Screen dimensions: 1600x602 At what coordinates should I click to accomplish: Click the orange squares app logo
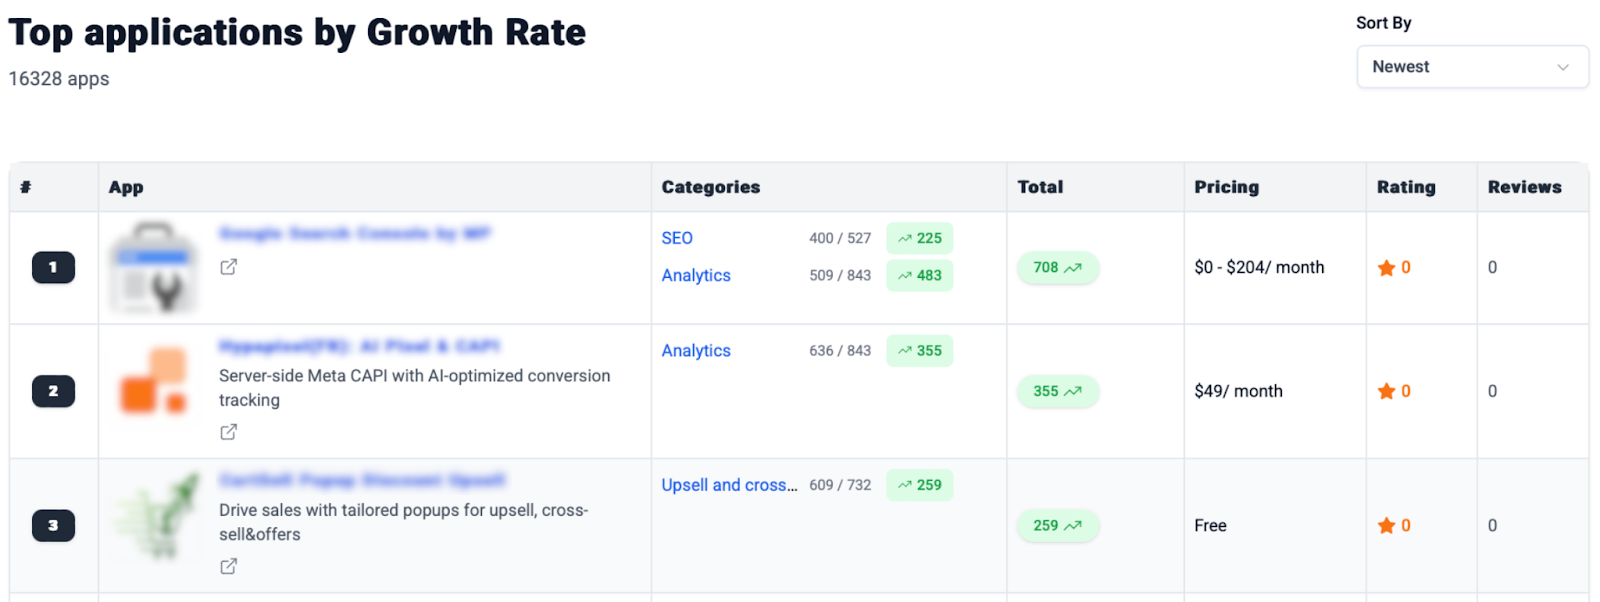coord(155,381)
